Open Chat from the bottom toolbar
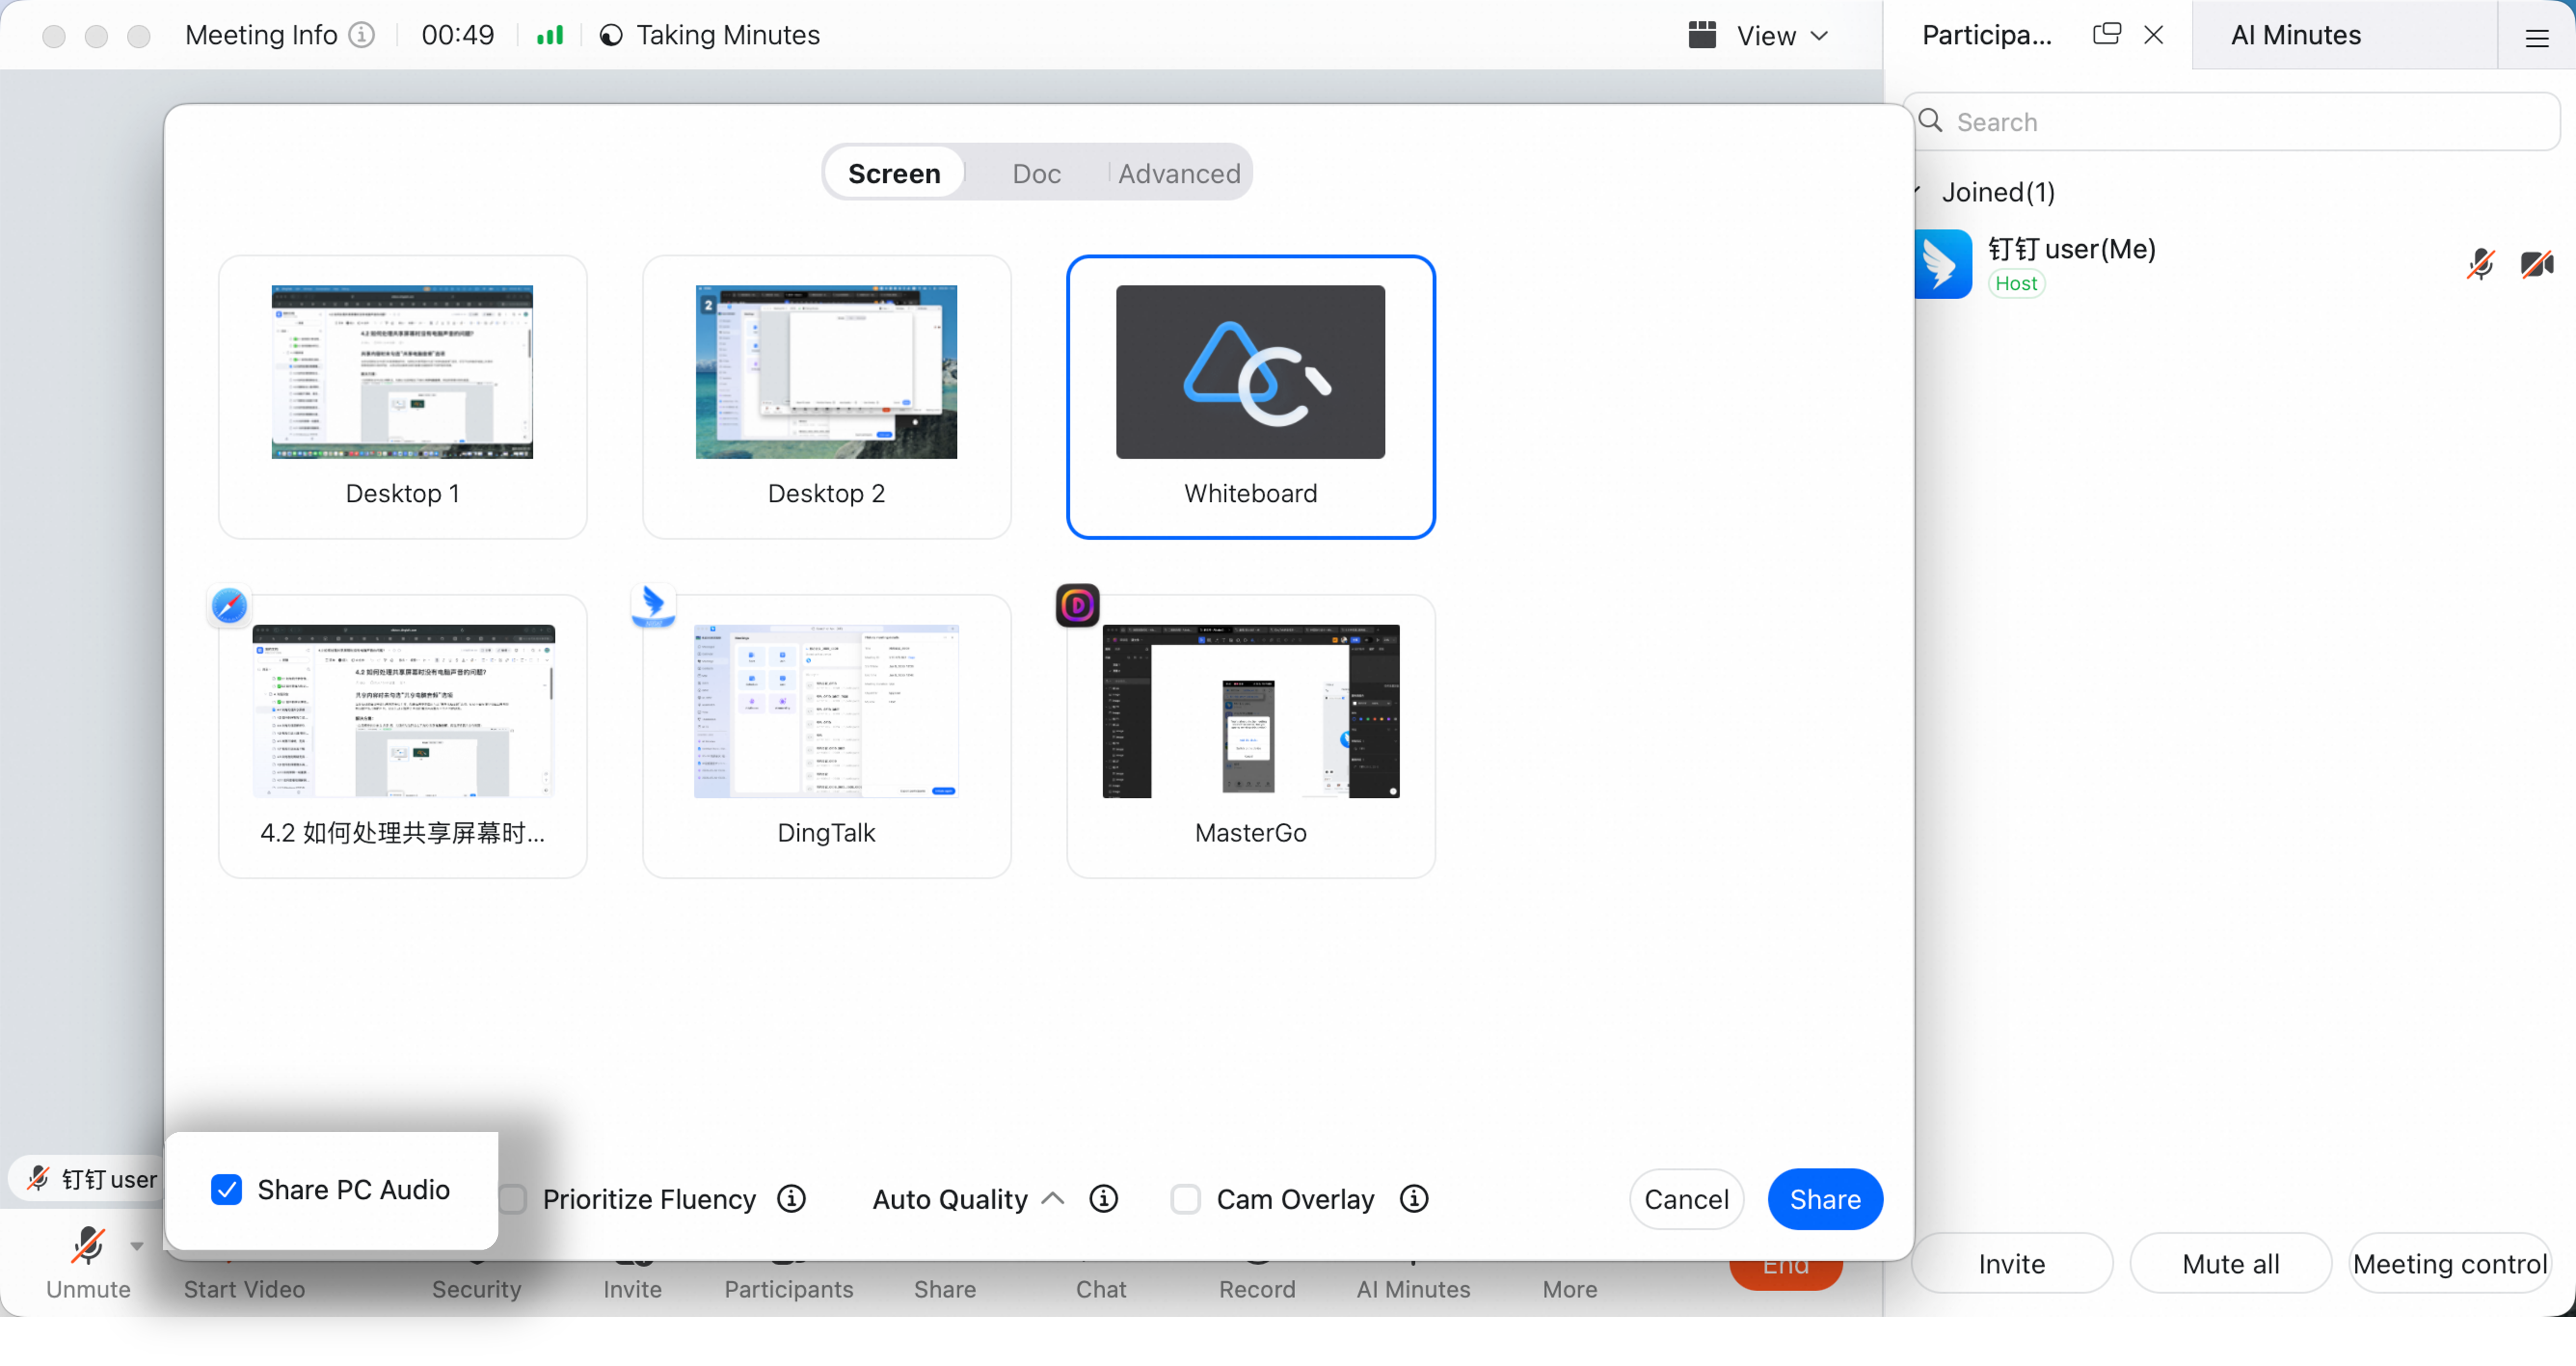Screen dimensions: 2576x1366 [x=1100, y=1289]
